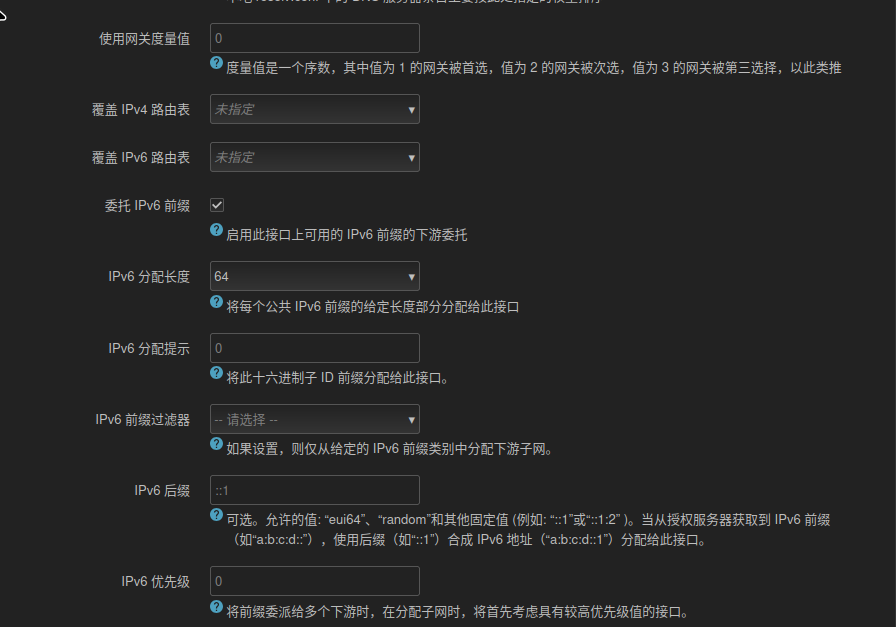The height and width of the screenshot is (627, 896).
Task: Click the help icon for 委托 IPv6 前缀
Action: [216, 230]
